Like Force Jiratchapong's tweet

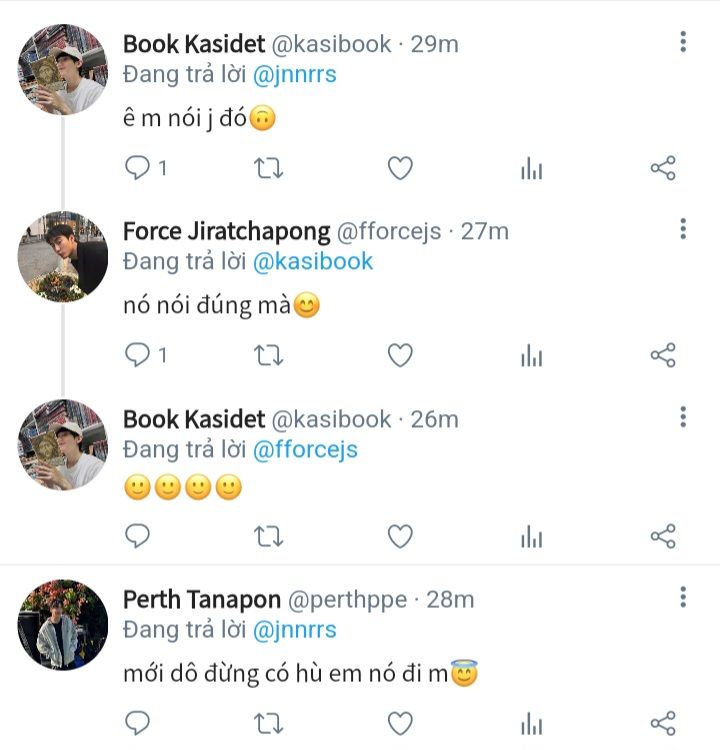click(400, 355)
